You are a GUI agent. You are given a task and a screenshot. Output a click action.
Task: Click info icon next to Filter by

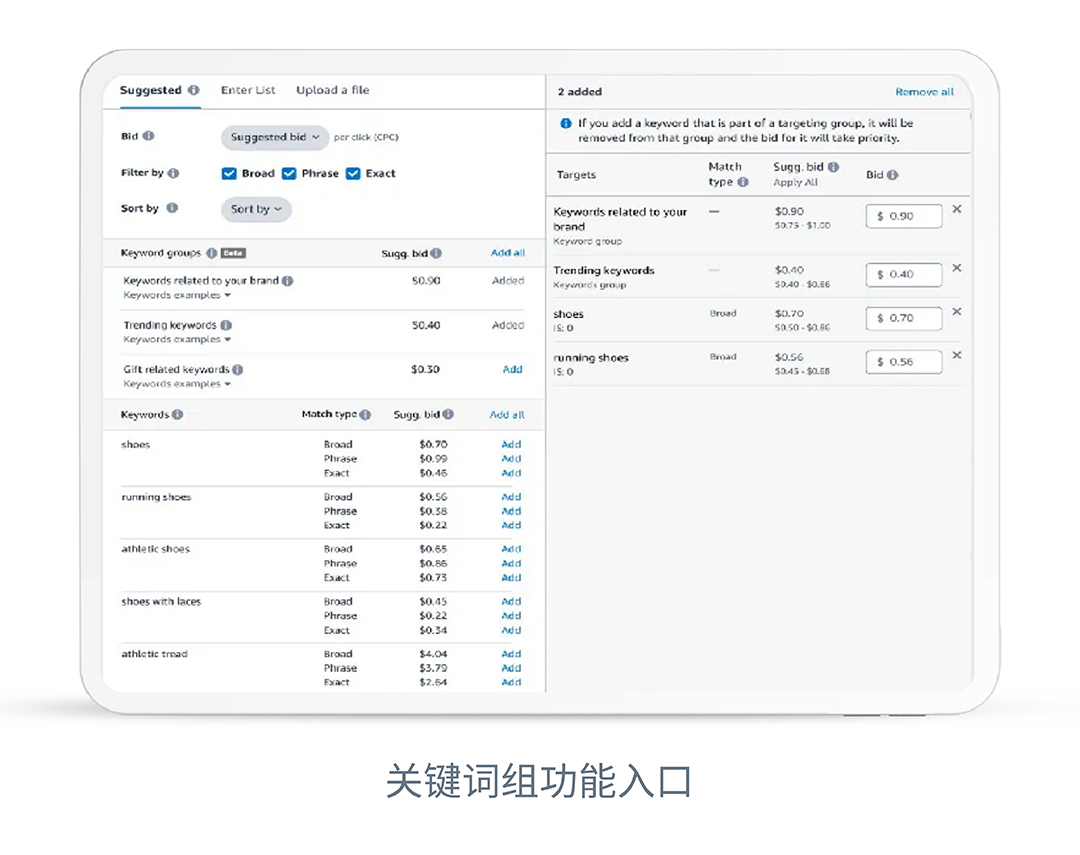[x=174, y=173]
